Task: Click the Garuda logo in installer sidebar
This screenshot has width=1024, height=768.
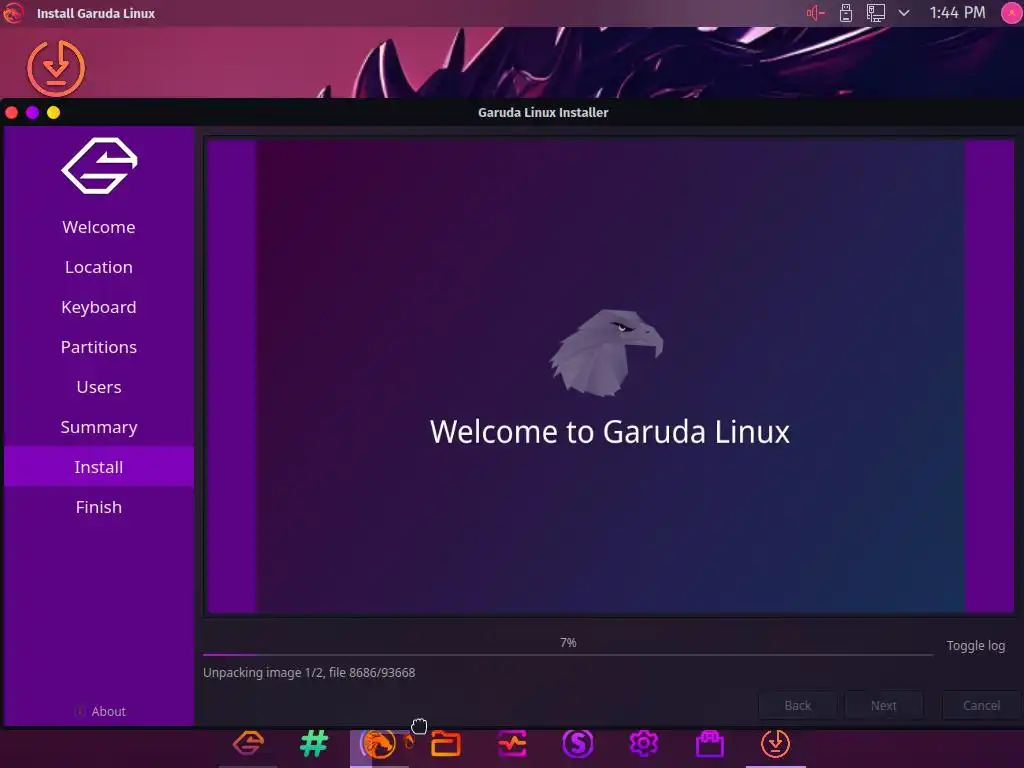Action: click(99, 166)
